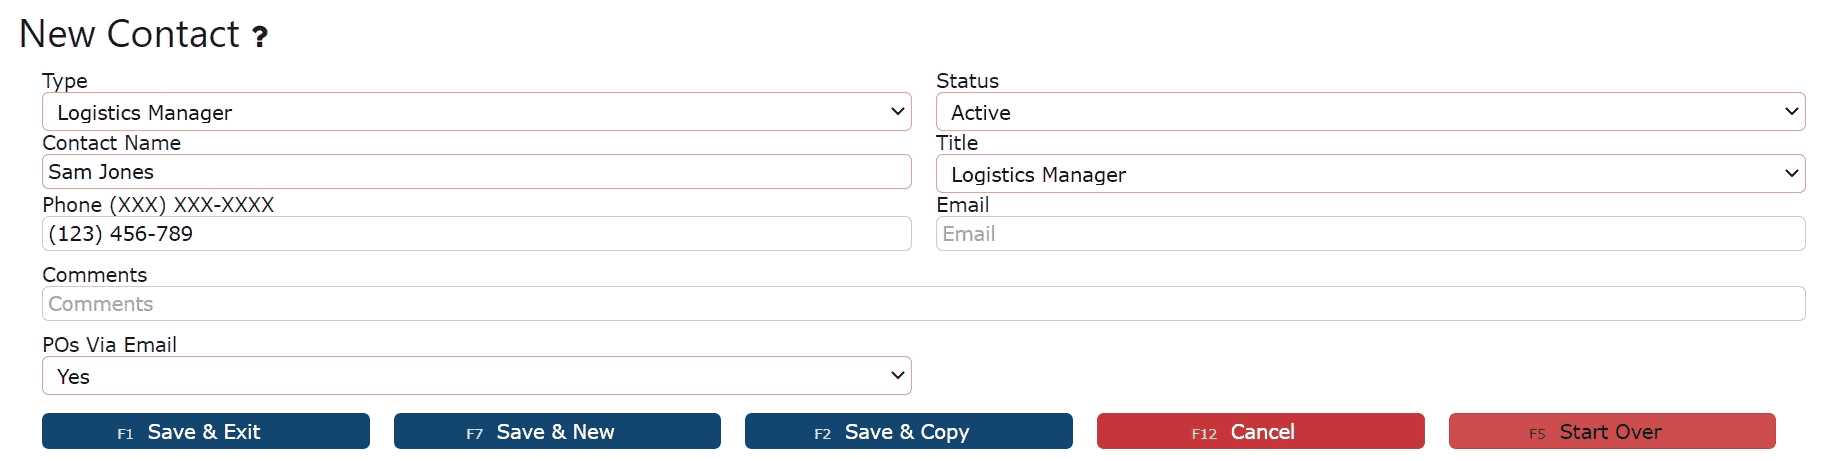The height and width of the screenshot is (461, 1848).
Task: Expand the Title dropdown
Action: coord(1369,174)
